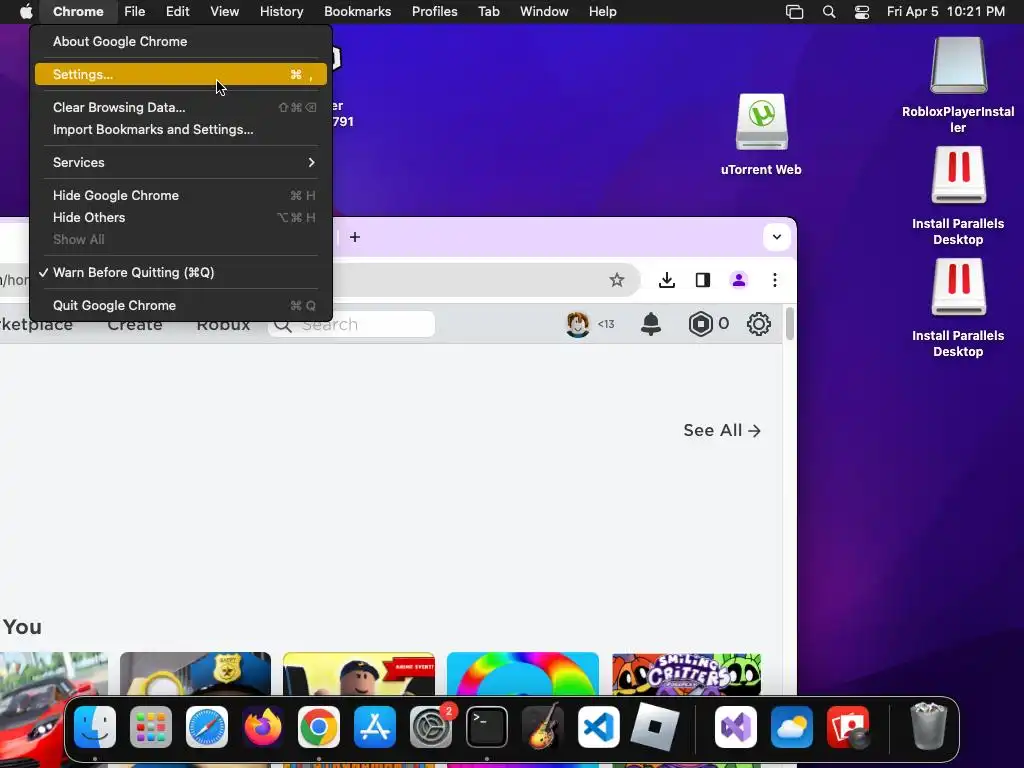Open Finder from the Dock
This screenshot has width=1024, height=768.
[x=95, y=727]
